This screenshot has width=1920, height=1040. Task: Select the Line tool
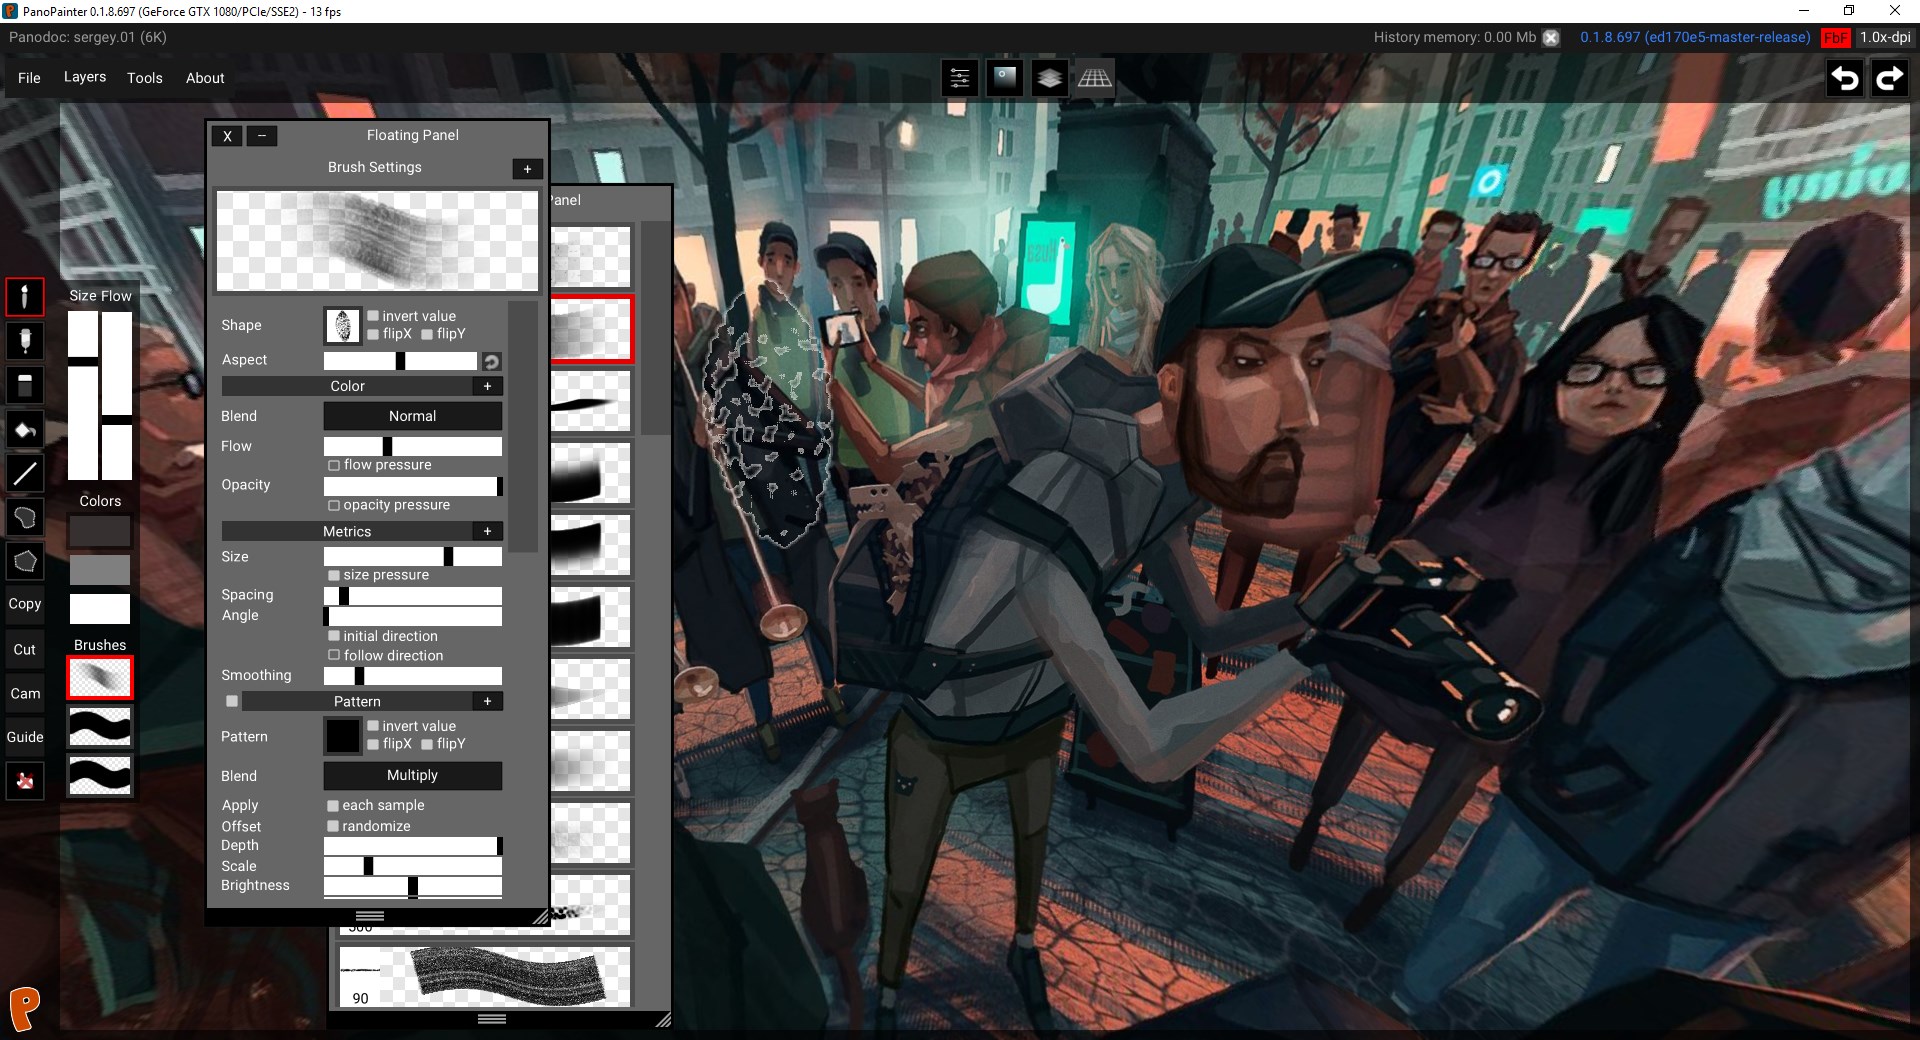click(x=25, y=473)
